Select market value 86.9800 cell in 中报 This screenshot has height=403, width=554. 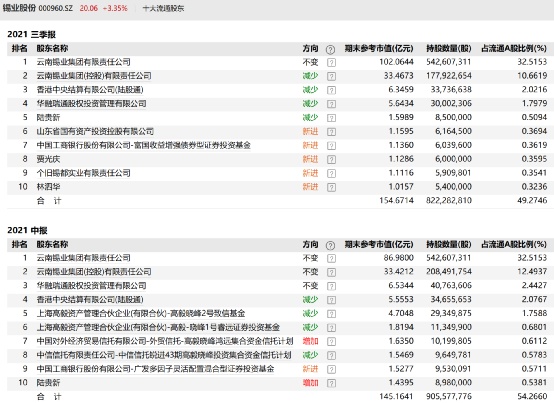(399, 258)
